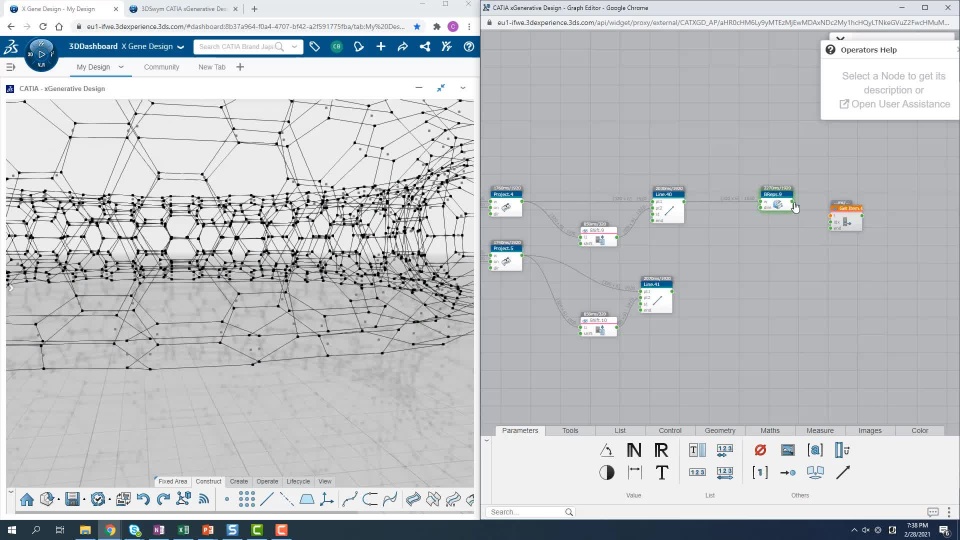This screenshot has height=540, width=960.
Task: Open the Geometry tab in Graph Editor
Action: point(720,430)
